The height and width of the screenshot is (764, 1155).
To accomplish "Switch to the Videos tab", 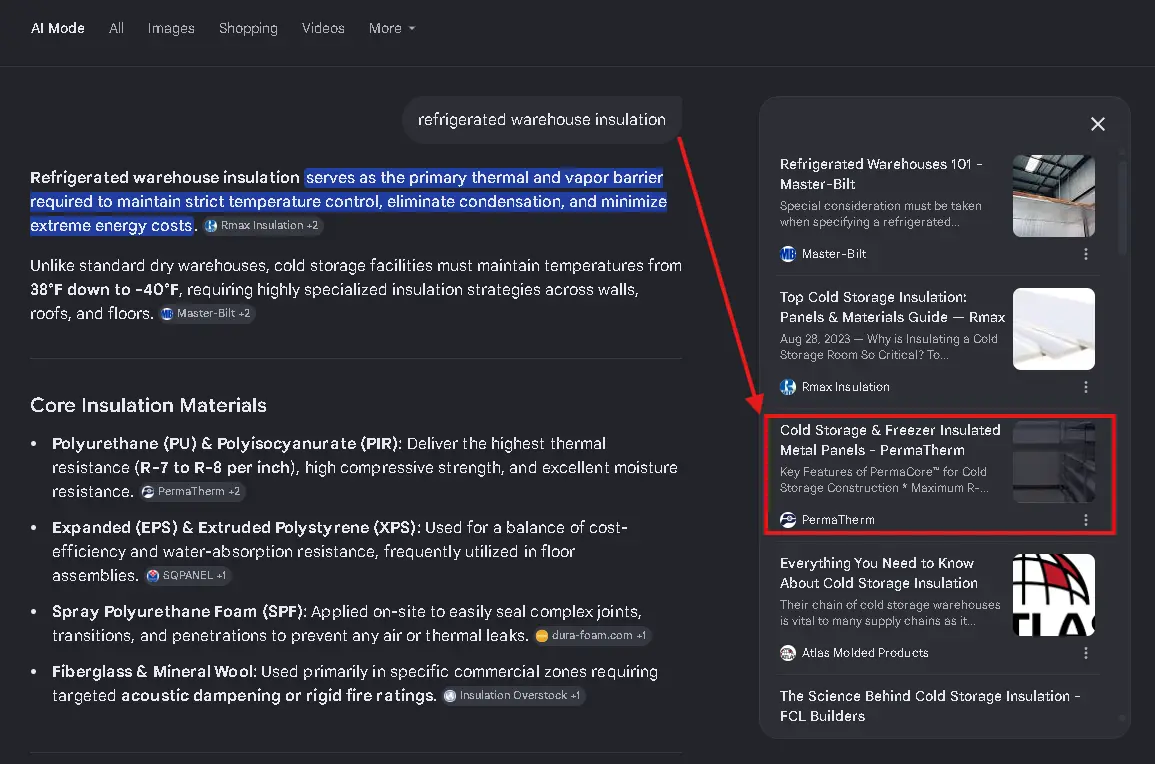I will pyautogui.click(x=323, y=28).
